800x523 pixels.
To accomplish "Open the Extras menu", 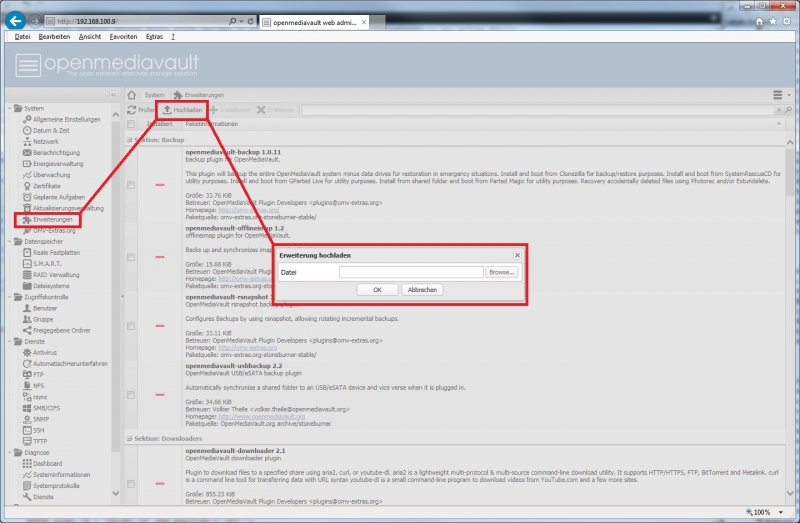I will coord(154,37).
